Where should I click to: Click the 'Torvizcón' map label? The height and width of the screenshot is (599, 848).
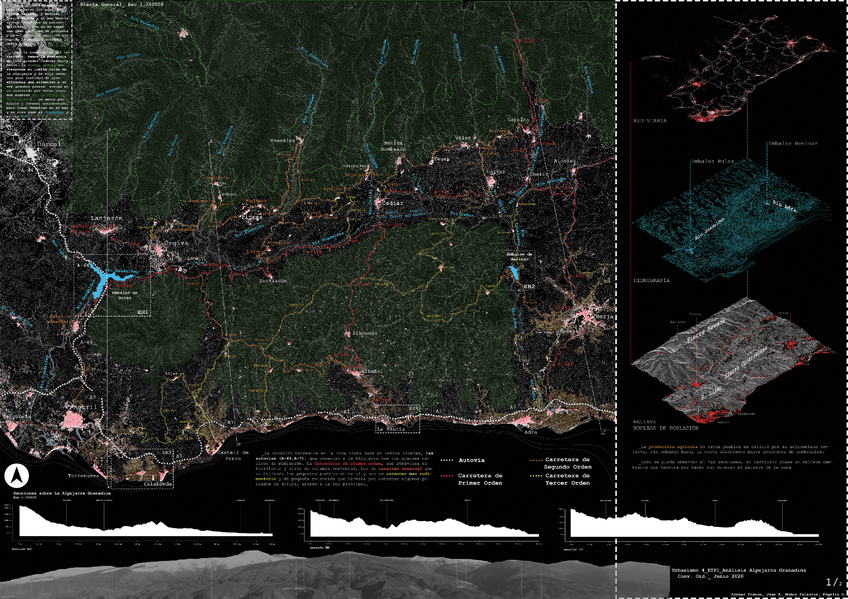273,281
